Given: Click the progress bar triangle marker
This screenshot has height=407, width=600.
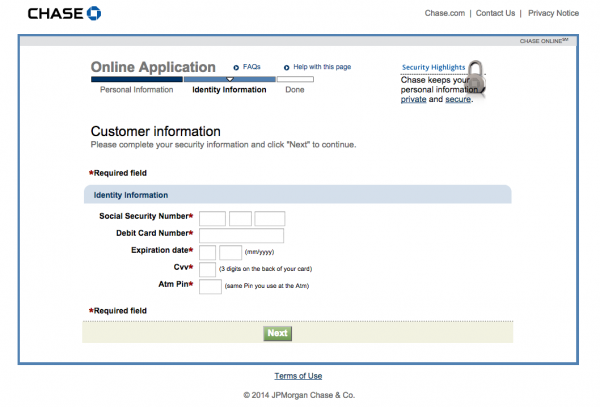Looking at the screenshot, I should 230,79.
